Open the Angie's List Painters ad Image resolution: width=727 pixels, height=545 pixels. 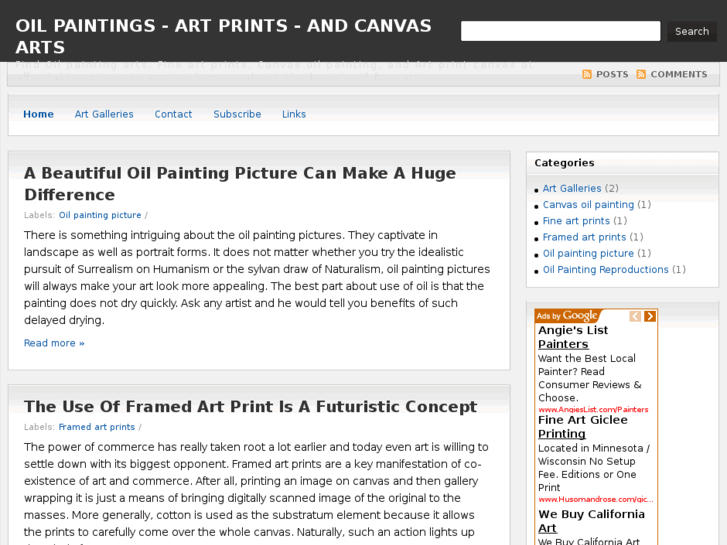(x=573, y=337)
